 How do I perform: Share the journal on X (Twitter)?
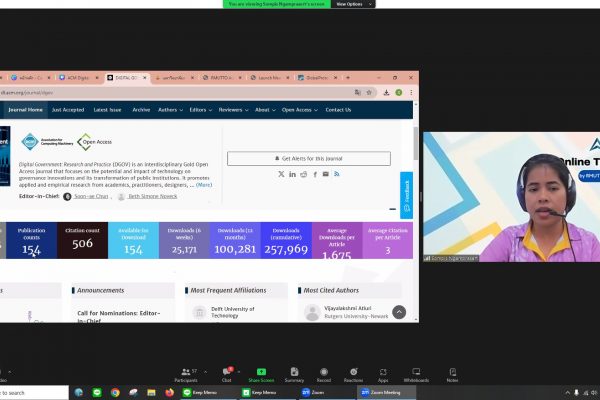click(x=281, y=174)
